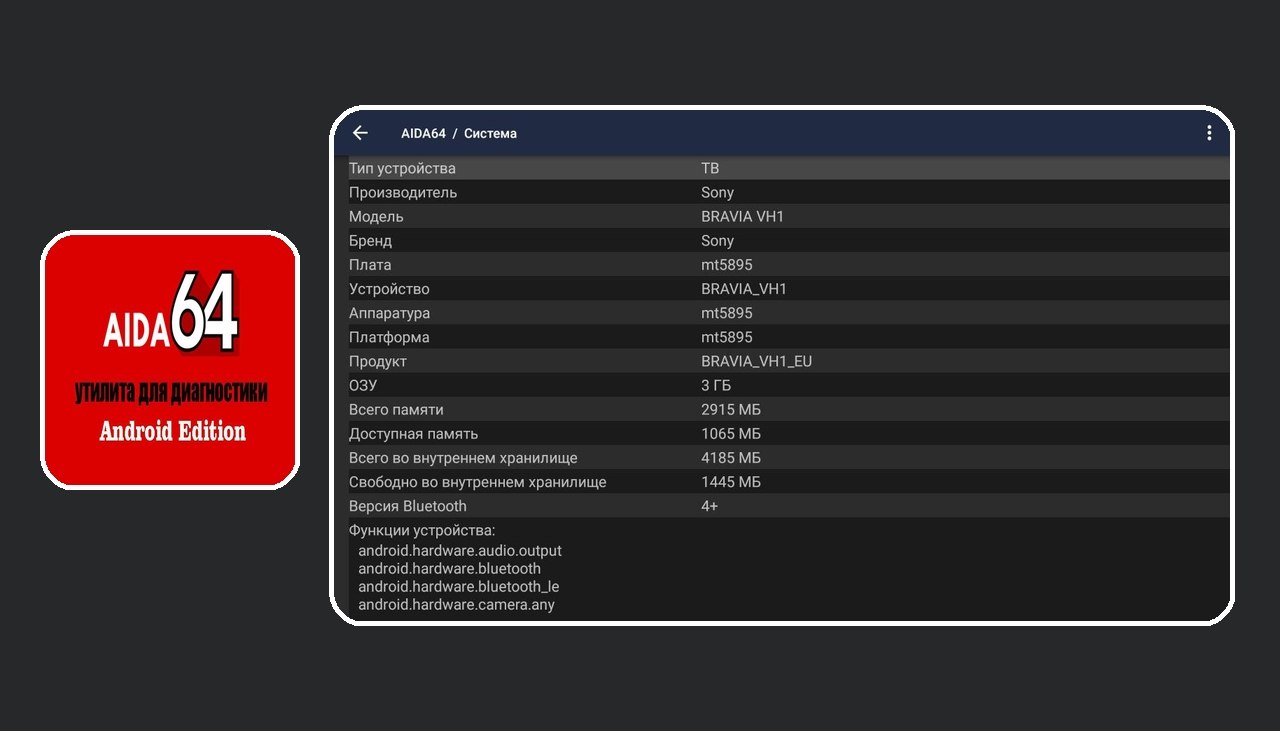Click the 3 ГБ RAM value
Image resolution: width=1280 pixels, height=731 pixels.
[x=716, y=385]
